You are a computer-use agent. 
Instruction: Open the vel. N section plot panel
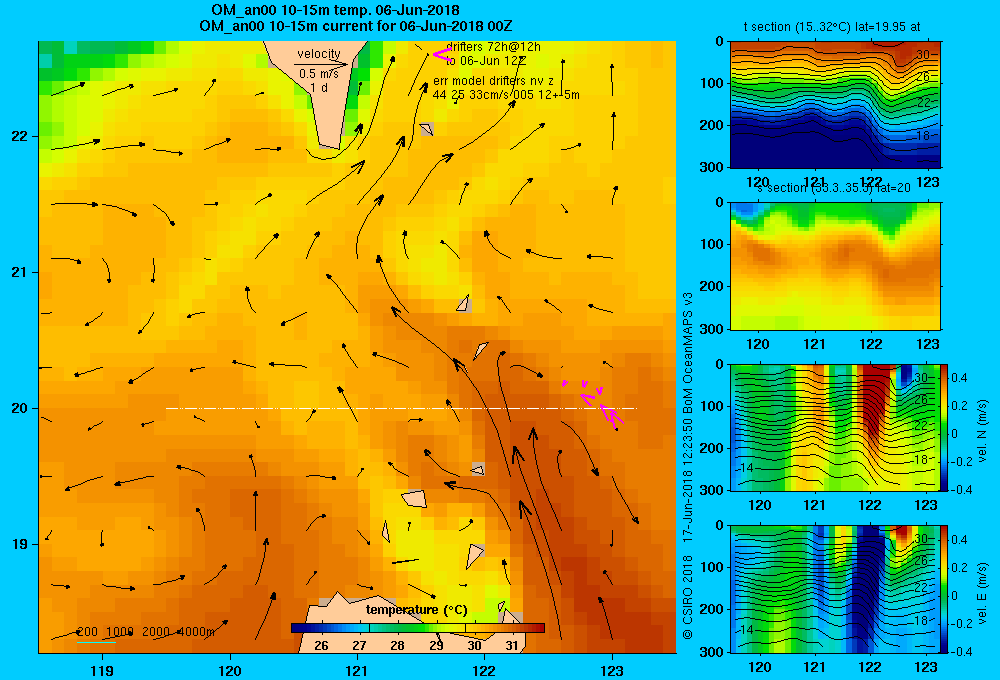[835, 427]
